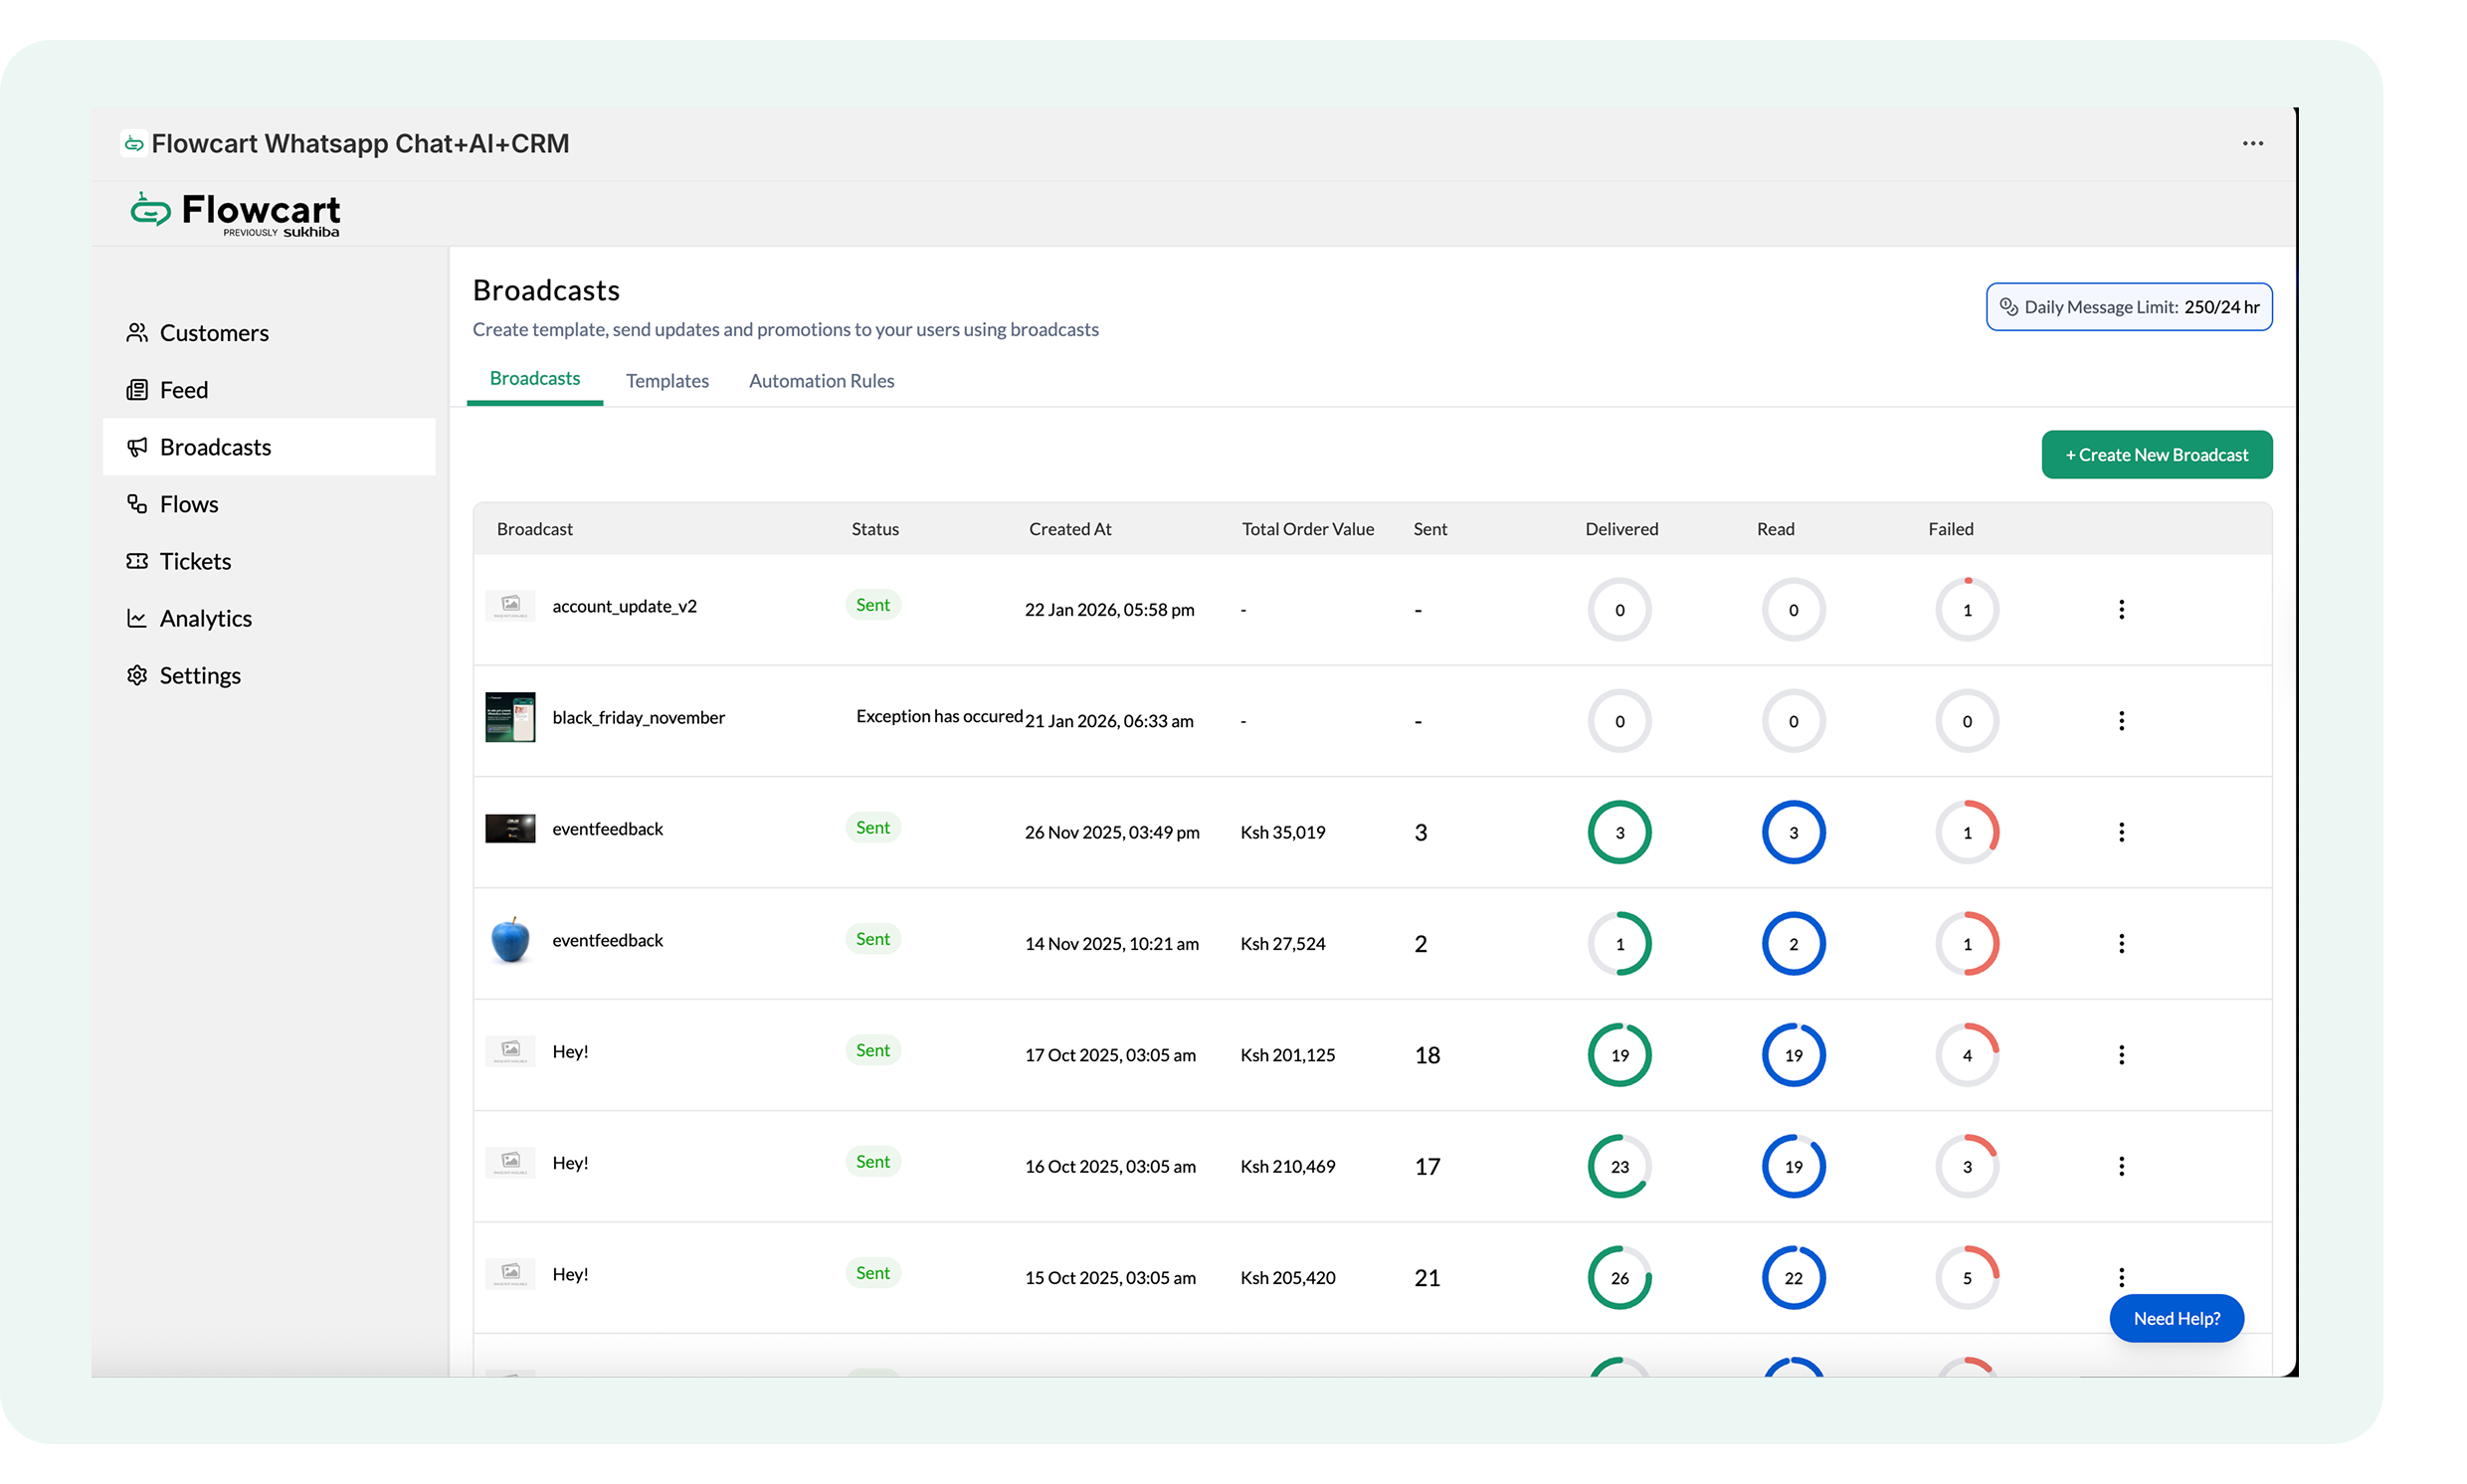Image resolution: width=2467 pixels, height=1484 pixels.
Task: Switch to the Templates tab
Action: click(667, 381)
